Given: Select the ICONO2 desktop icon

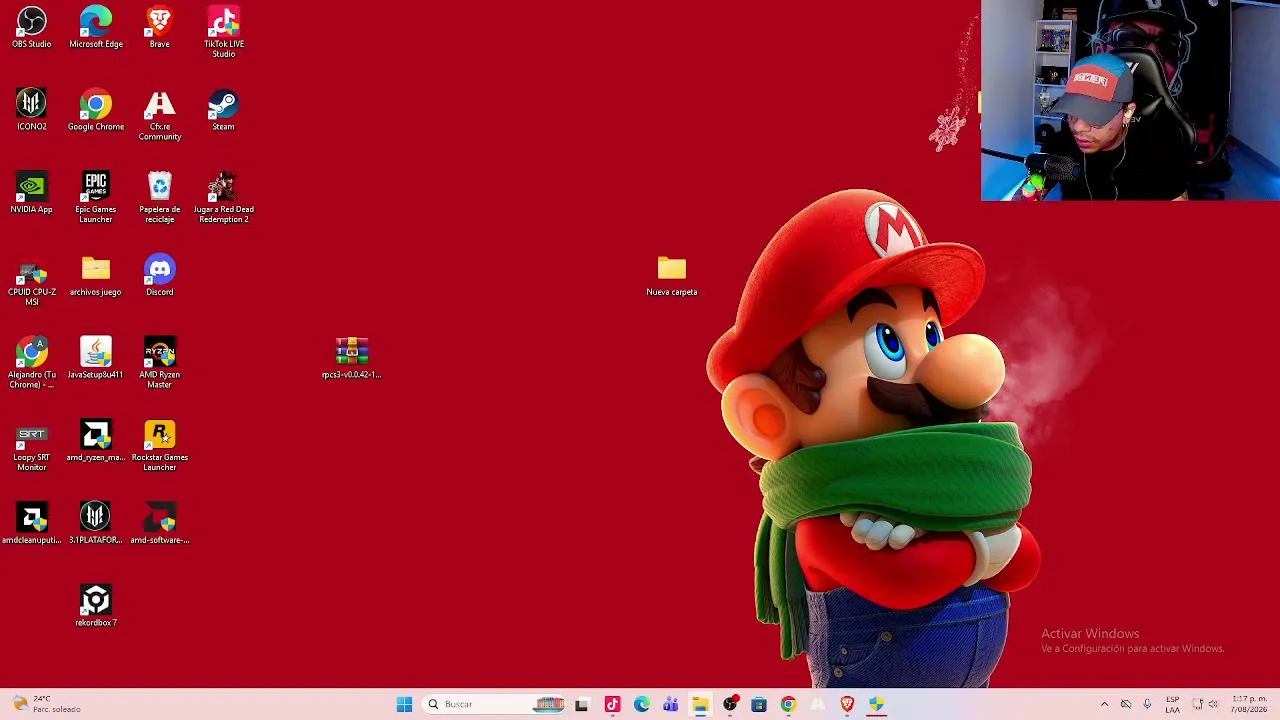Looking at the screenshot, I should tap(32, 110).
